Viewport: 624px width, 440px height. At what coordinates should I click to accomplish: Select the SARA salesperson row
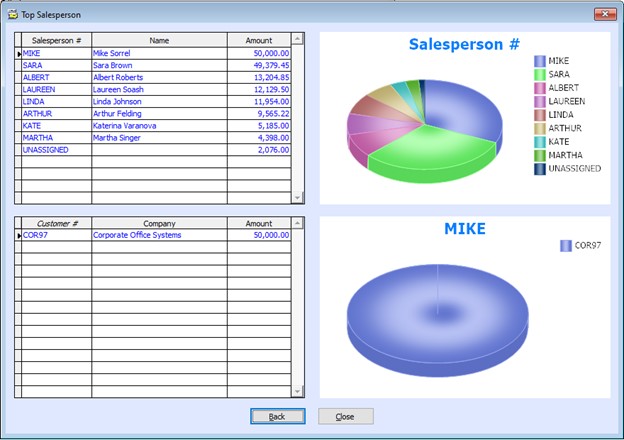coord(56,65)
